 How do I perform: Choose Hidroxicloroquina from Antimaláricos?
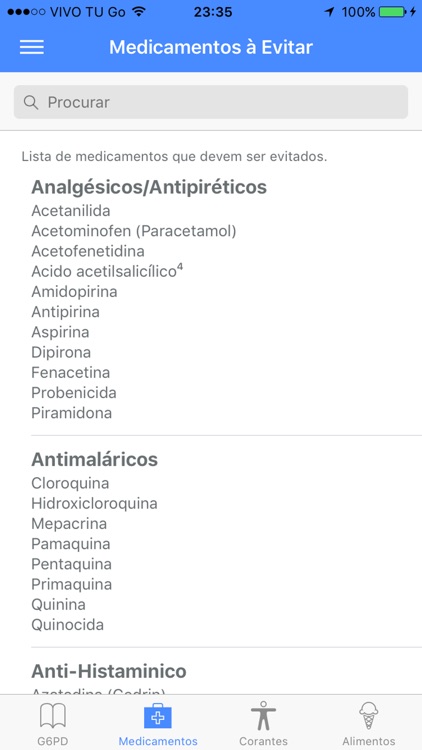pos(94,503)
